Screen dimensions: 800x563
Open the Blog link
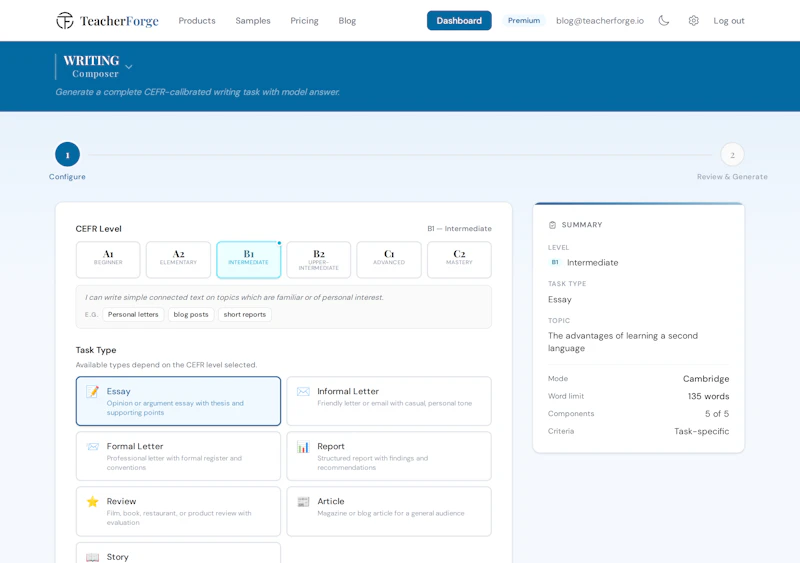point(347,20)
